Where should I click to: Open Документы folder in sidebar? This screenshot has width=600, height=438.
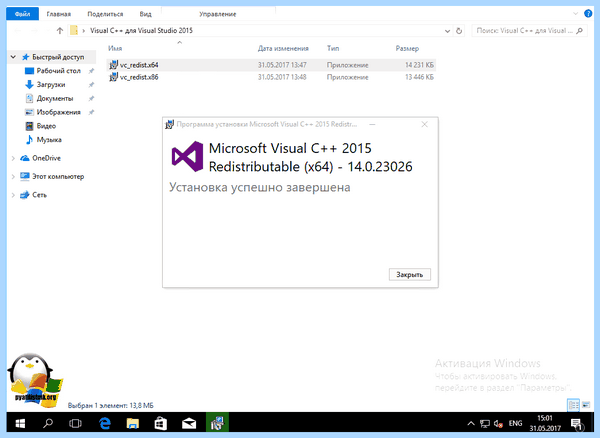pyautogui.click(x=54, y=98)
